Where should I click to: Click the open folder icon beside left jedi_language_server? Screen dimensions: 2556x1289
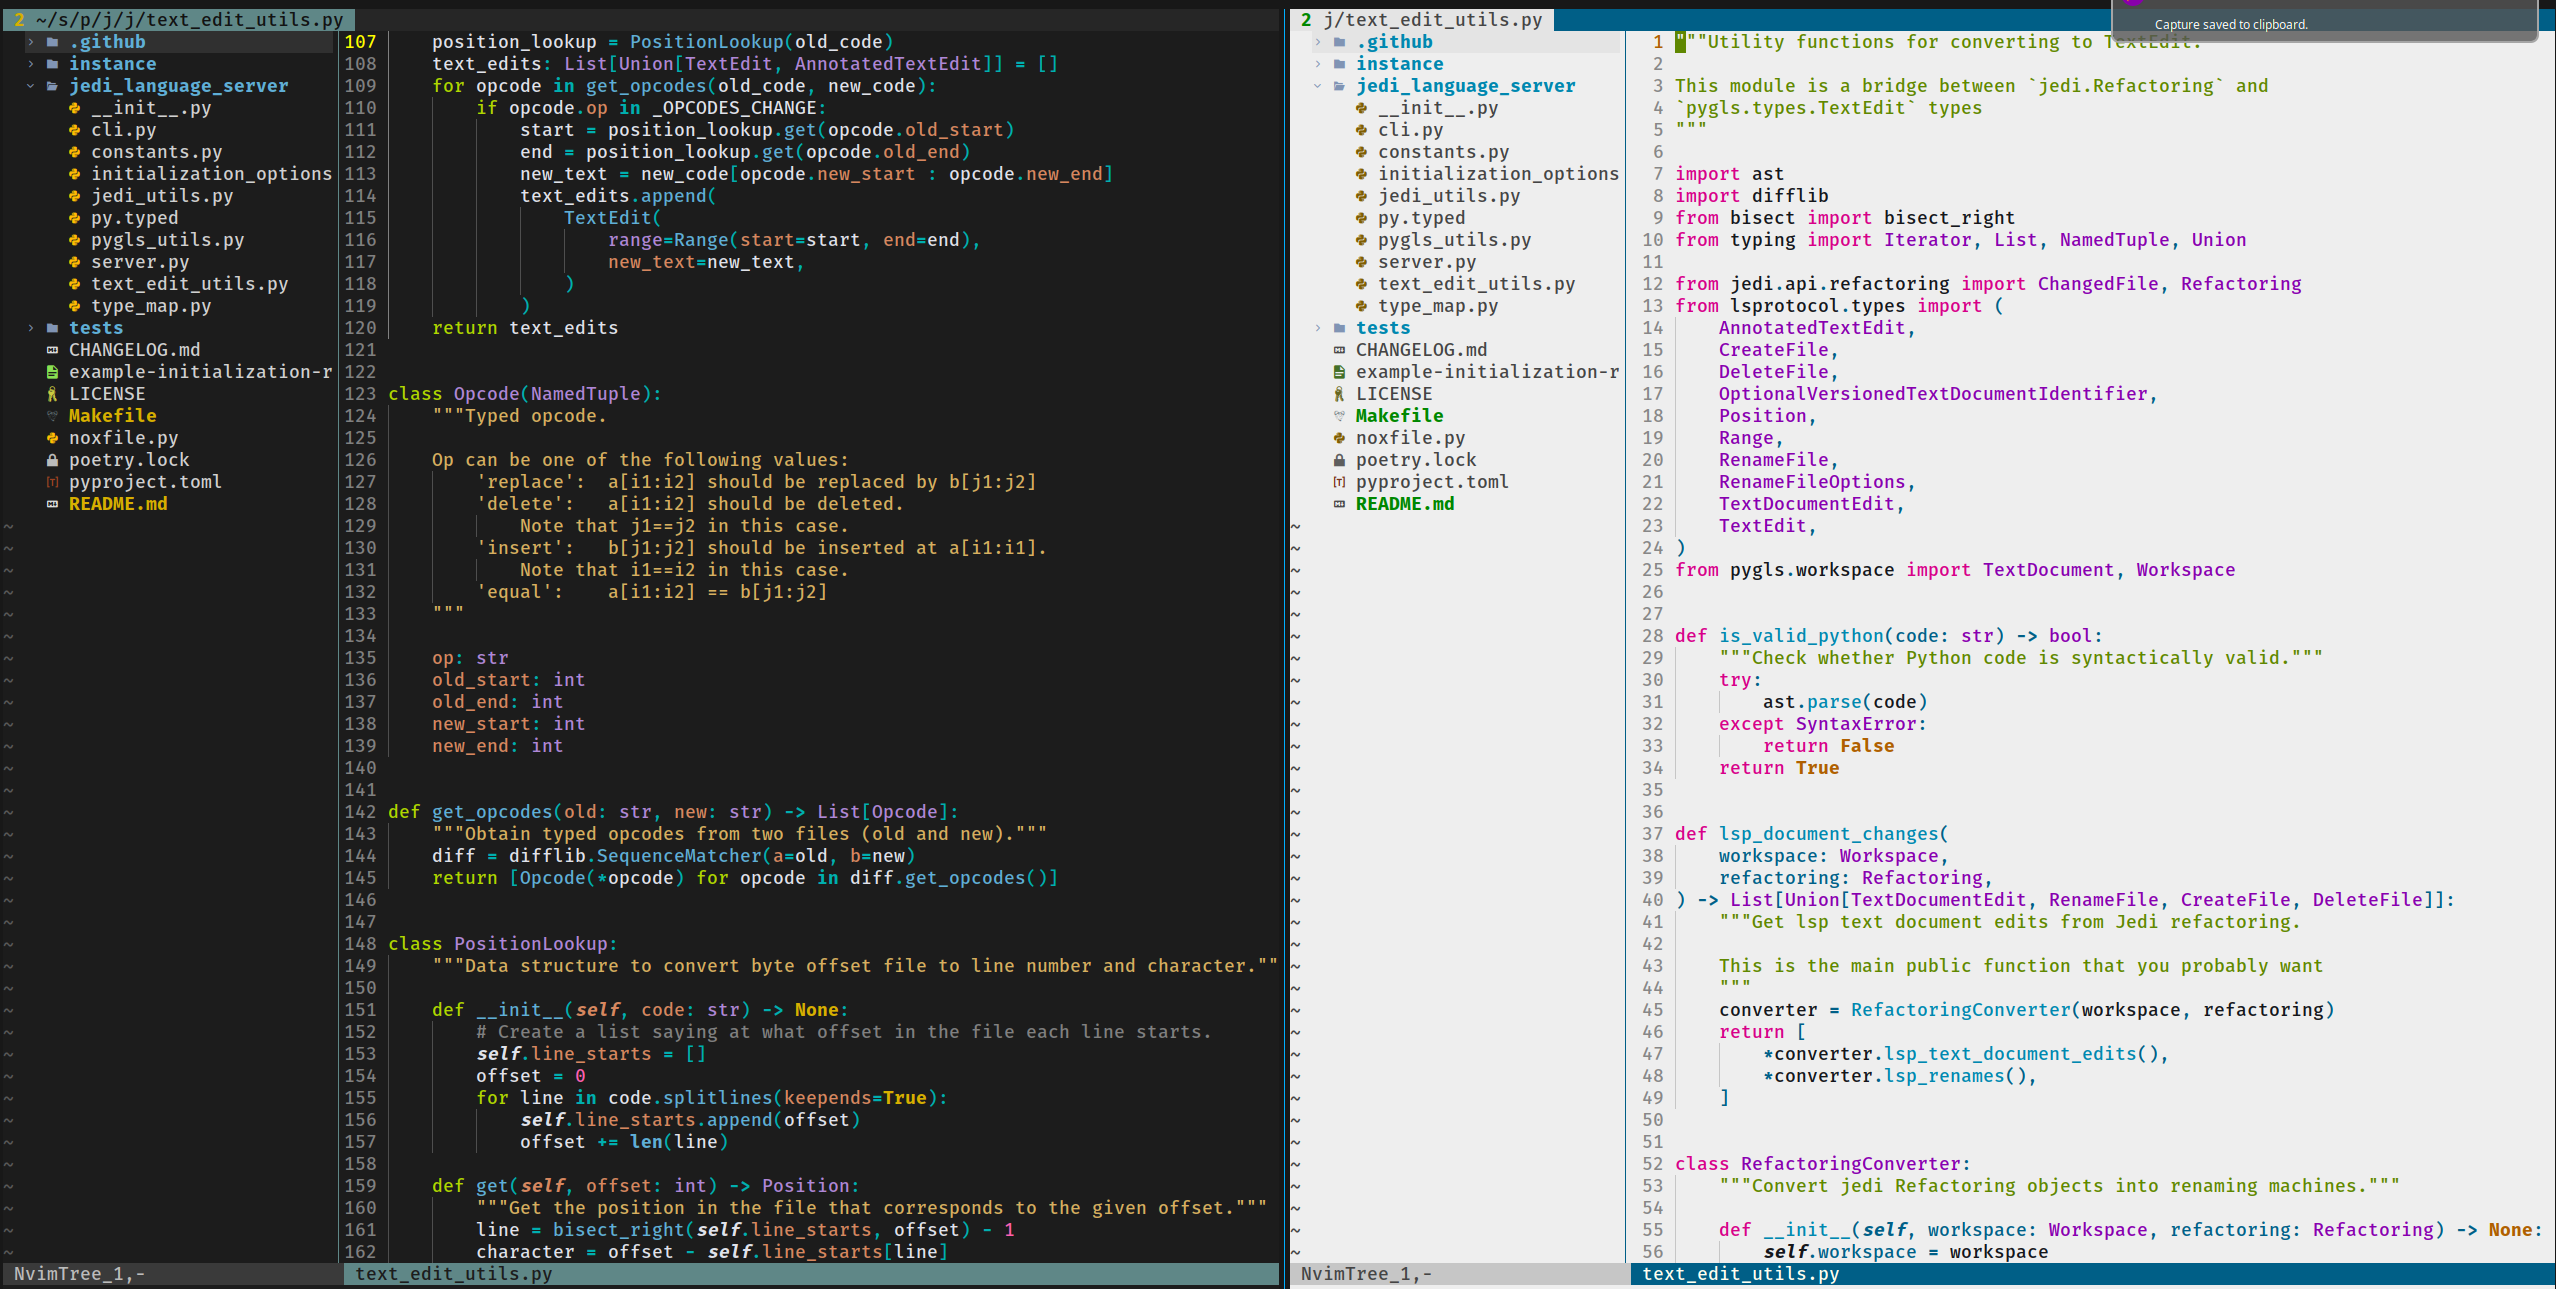(x=52, y=86)
